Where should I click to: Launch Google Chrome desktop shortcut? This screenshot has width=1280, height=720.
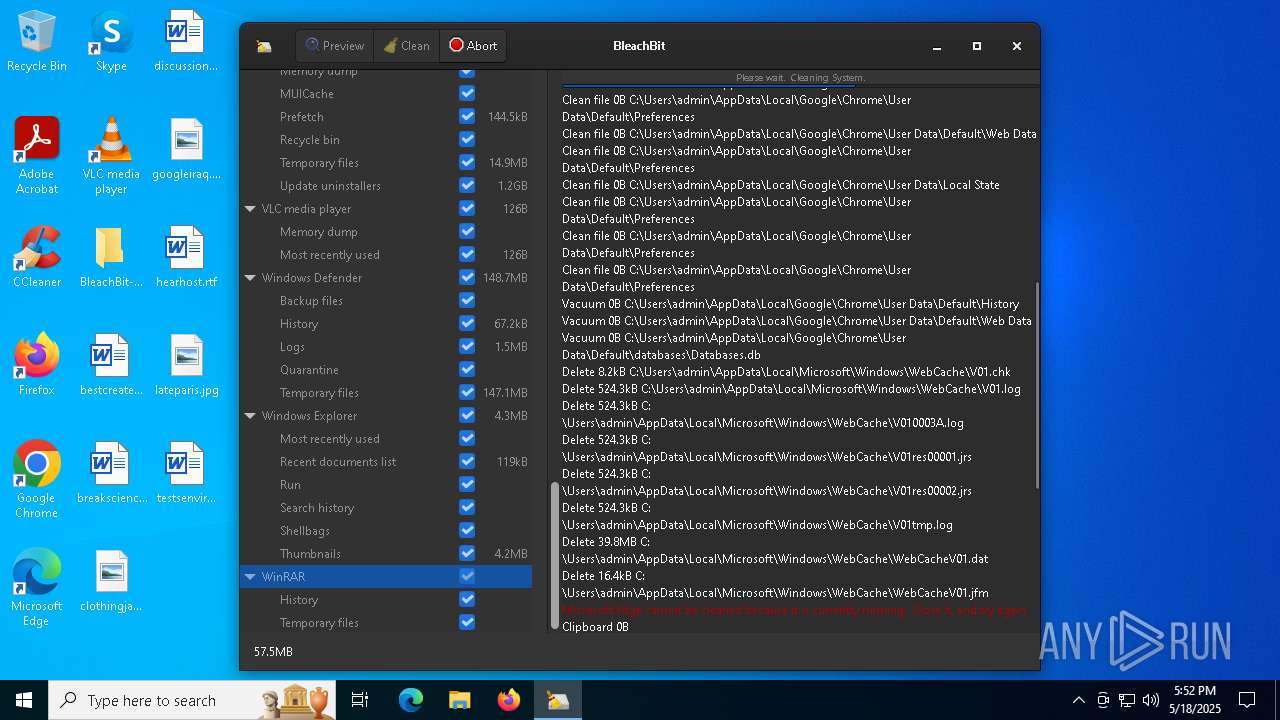[x=37, y=480]
